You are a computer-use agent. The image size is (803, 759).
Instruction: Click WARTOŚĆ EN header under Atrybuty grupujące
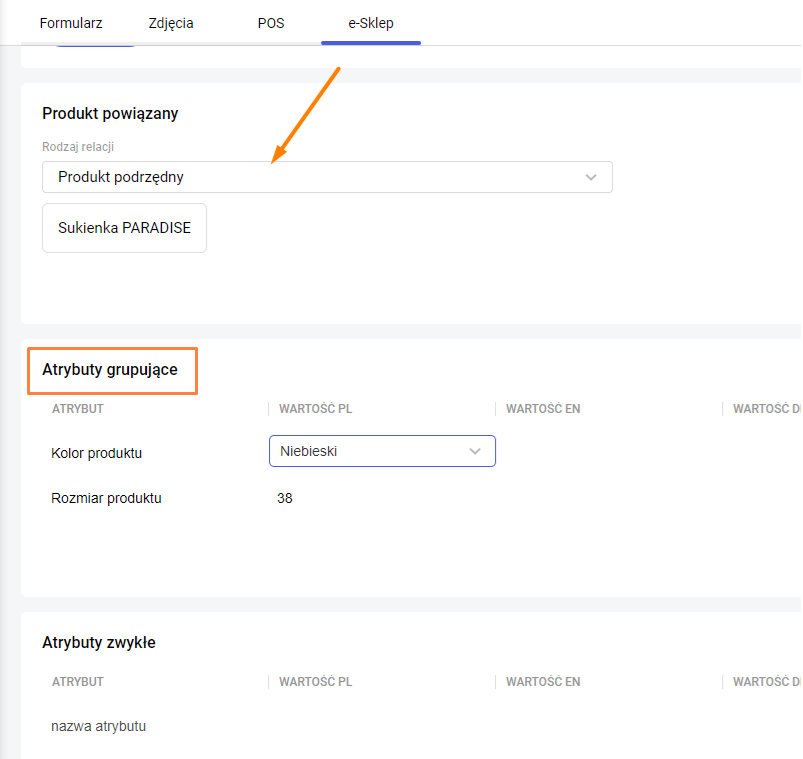543,409
